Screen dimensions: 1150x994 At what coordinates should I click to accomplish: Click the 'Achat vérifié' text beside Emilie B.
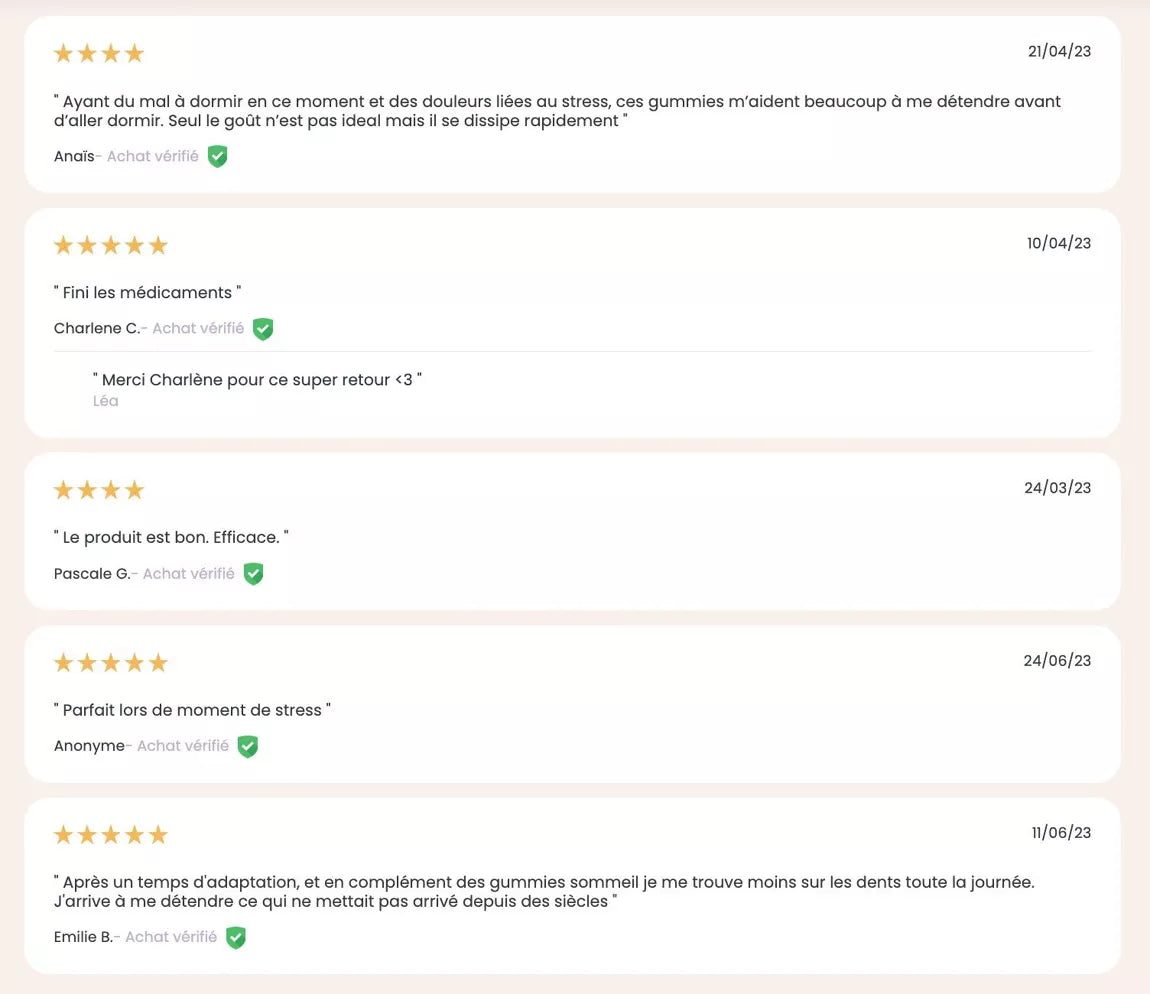pyautogui.click(x=171, y=938)
